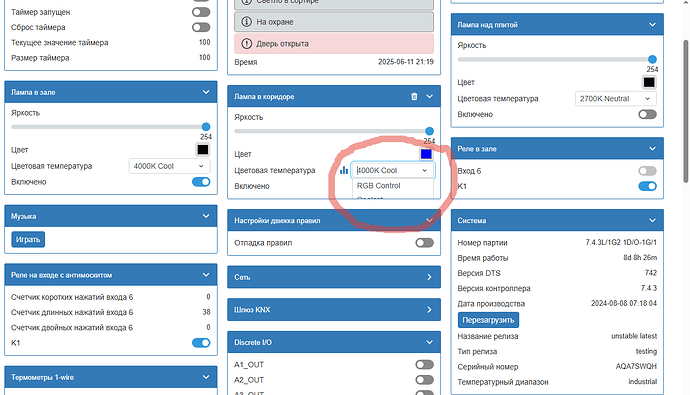Click brightness slider in Лампа над плитой
Image resolution: width=690 pixels, height=395 pixels.
coord(557,59)
